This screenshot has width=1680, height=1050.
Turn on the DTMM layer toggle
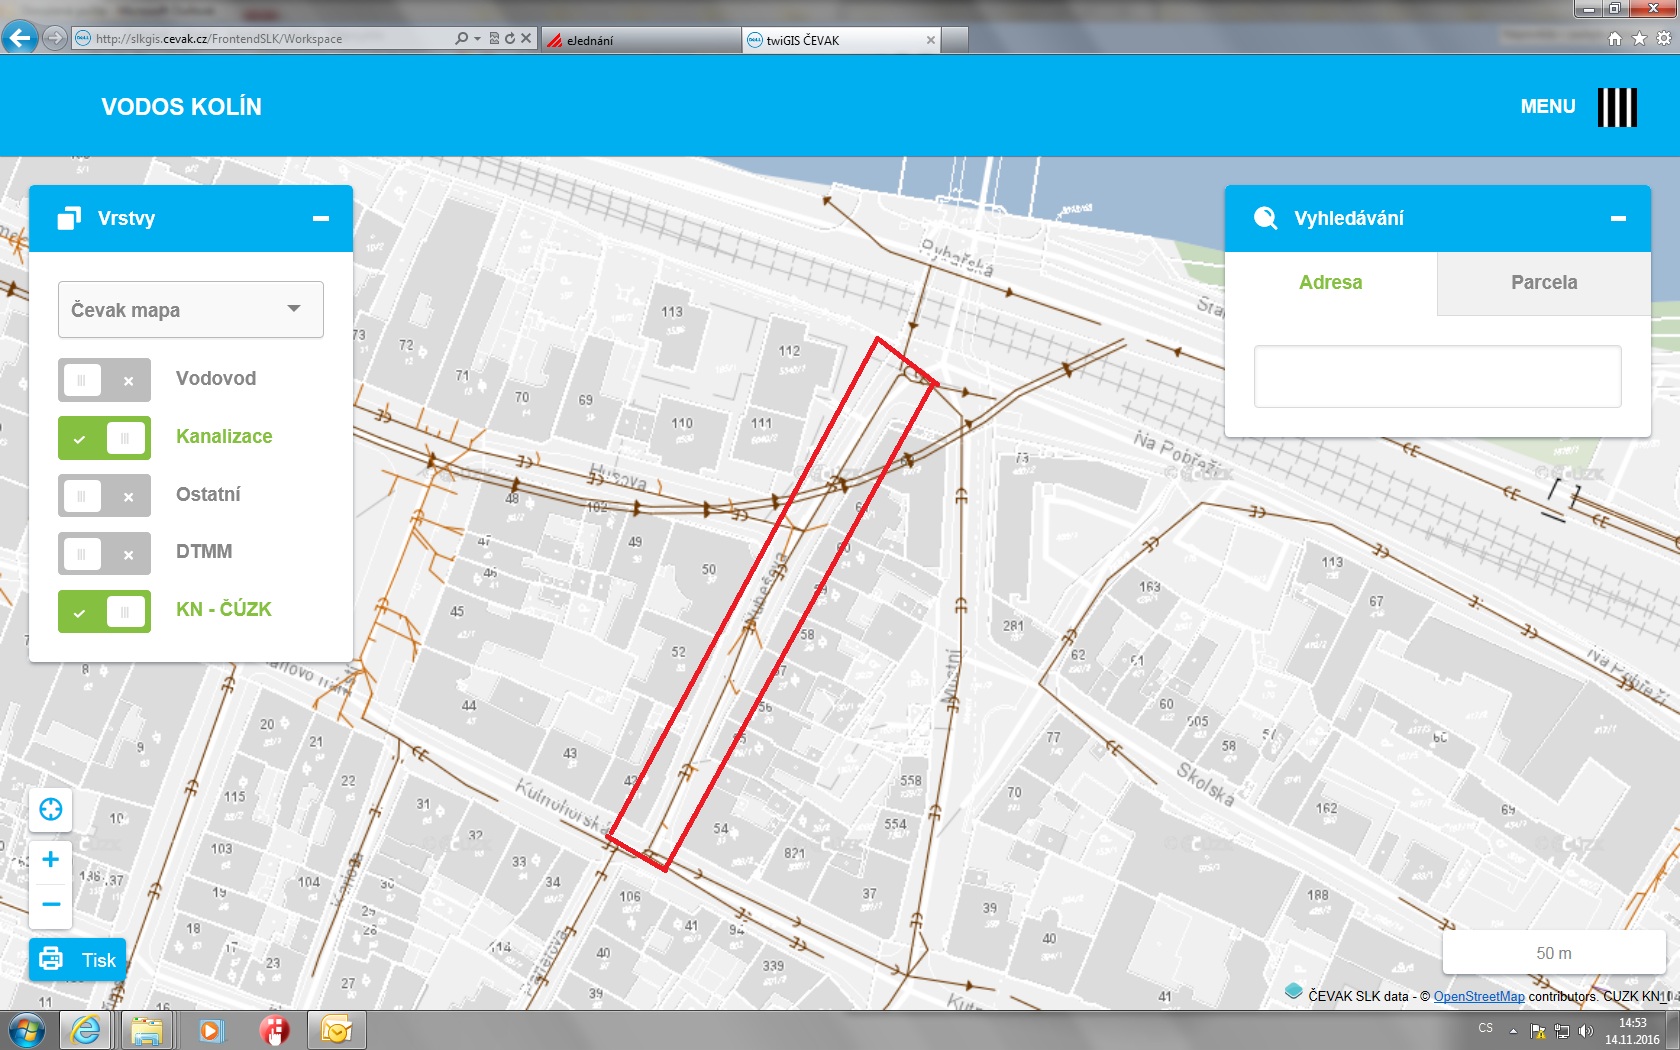pyautogui.click(x=104, y=553)
